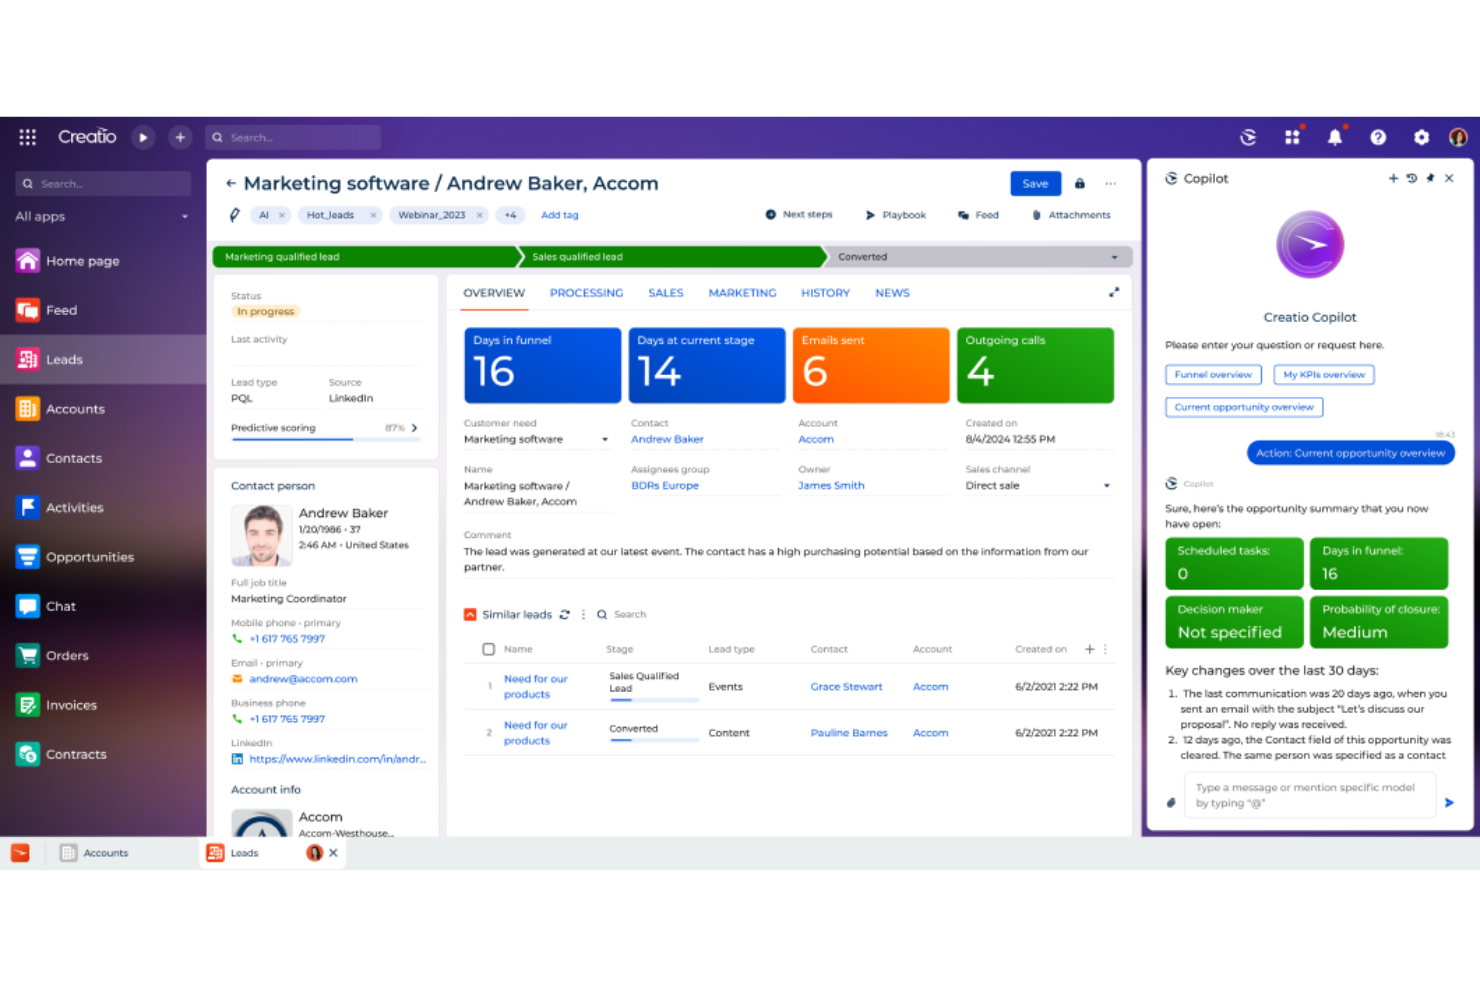This screenshot has height=987, width=1480.
Task: Open the Opportunities section
Action: coord(89,557)
